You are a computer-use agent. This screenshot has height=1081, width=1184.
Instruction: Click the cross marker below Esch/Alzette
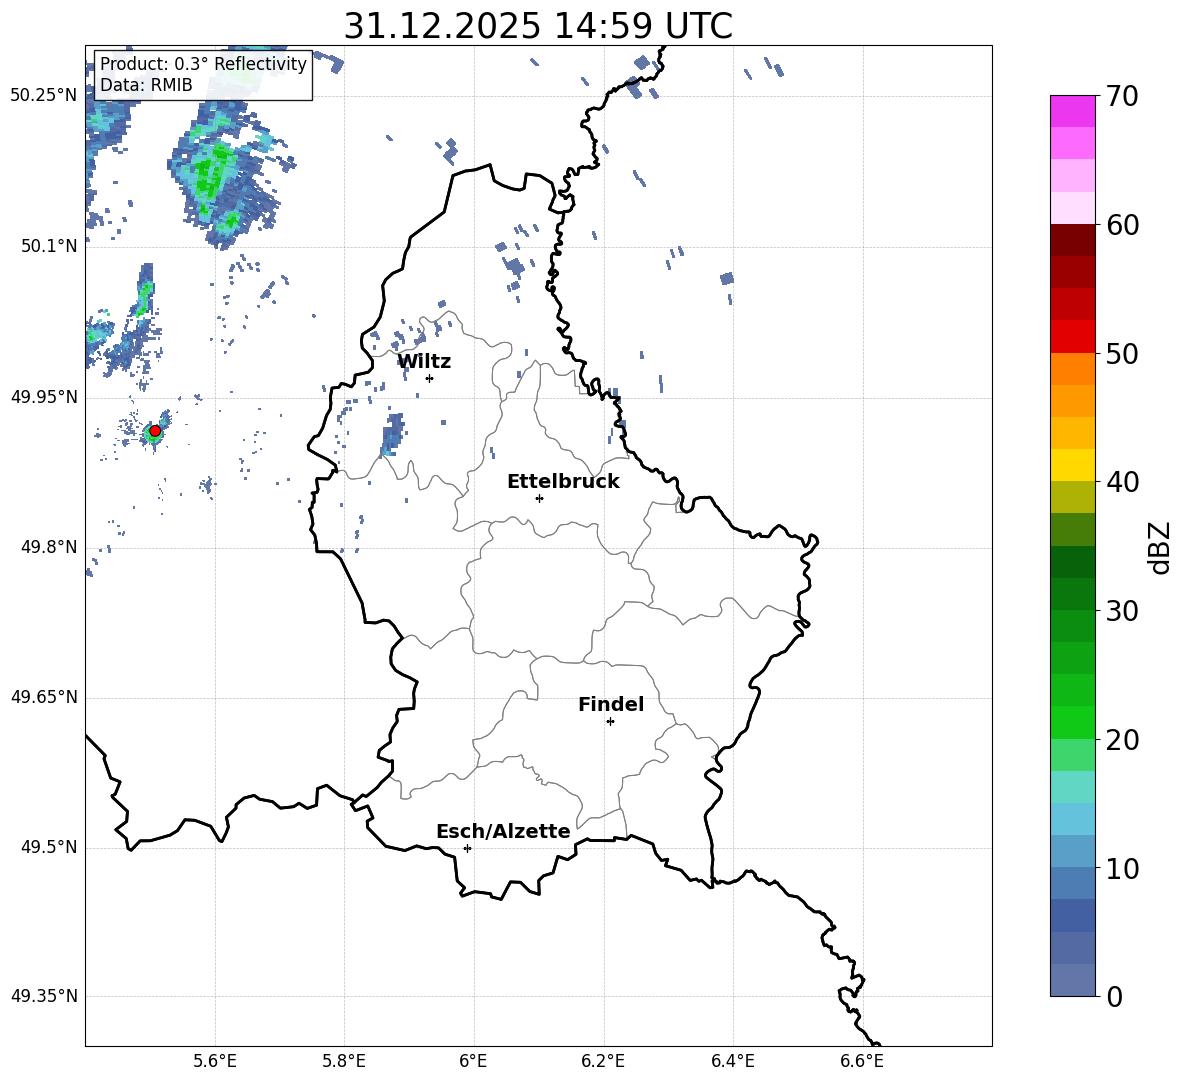point(467,848)
